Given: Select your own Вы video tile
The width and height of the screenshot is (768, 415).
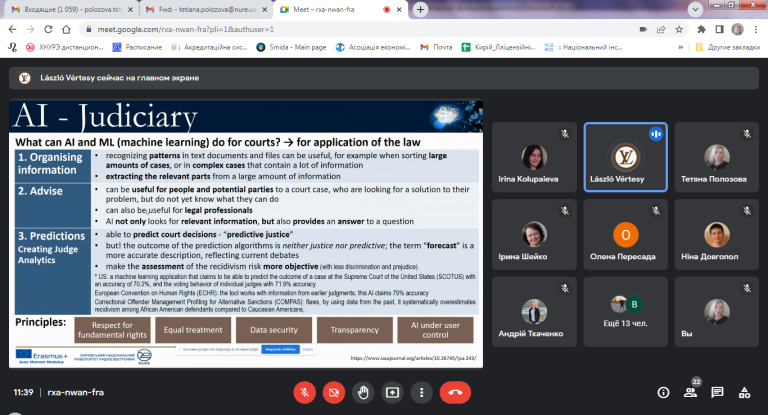Looking at the screenshot, I should 717,312.
